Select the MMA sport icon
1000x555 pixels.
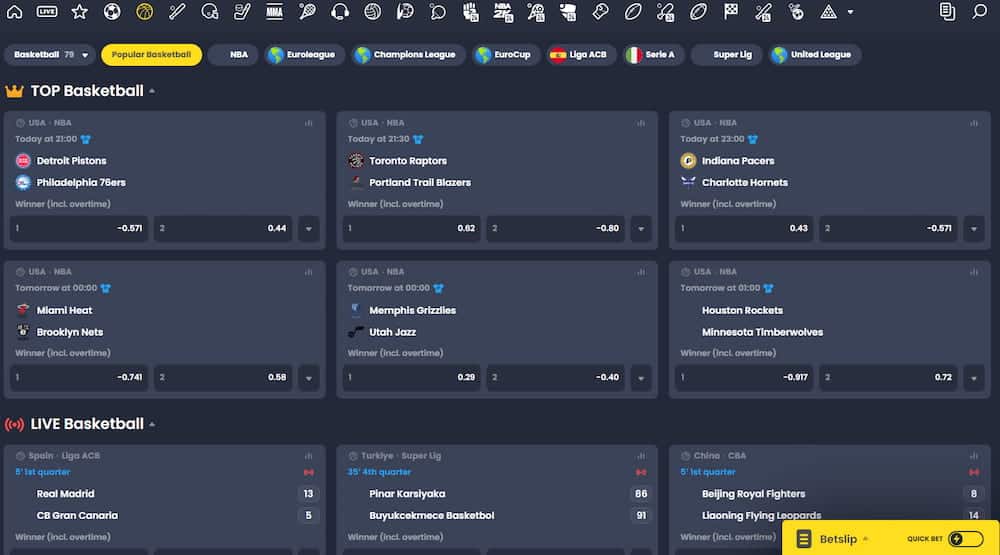coord(274,11)
